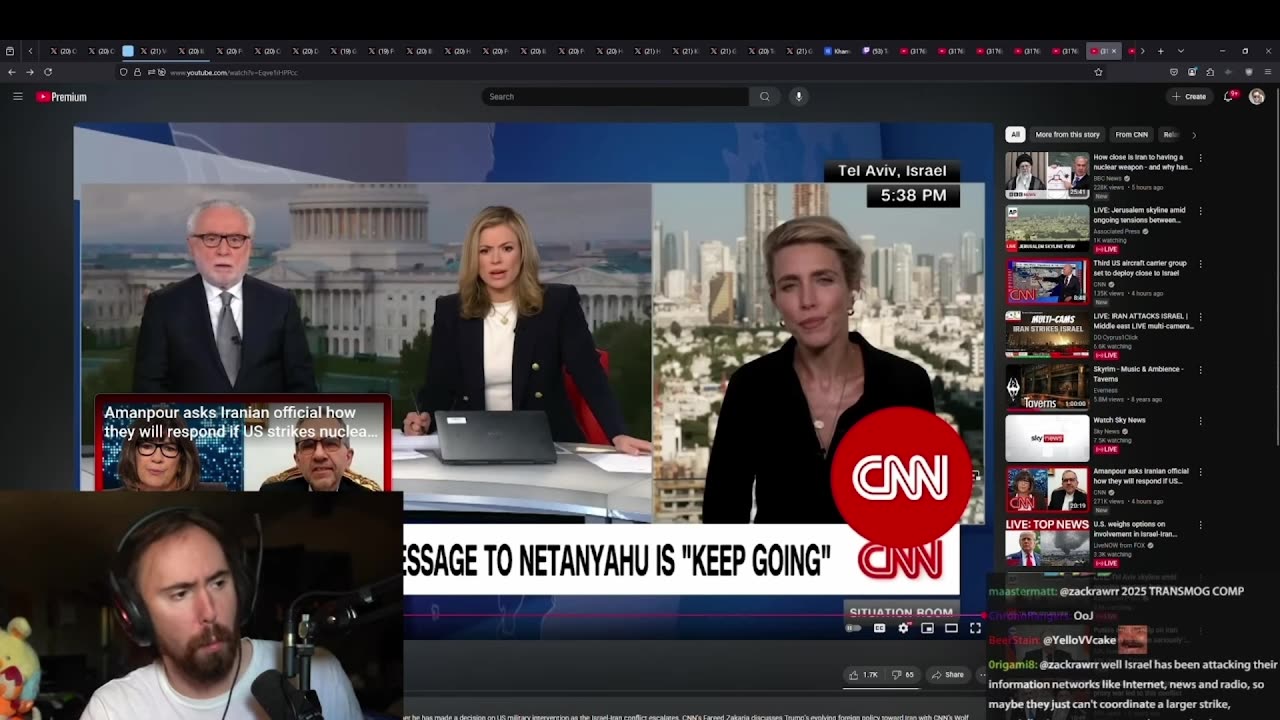Open the Firefox application menu button

pyautogui.click(x=1267, y=72)
